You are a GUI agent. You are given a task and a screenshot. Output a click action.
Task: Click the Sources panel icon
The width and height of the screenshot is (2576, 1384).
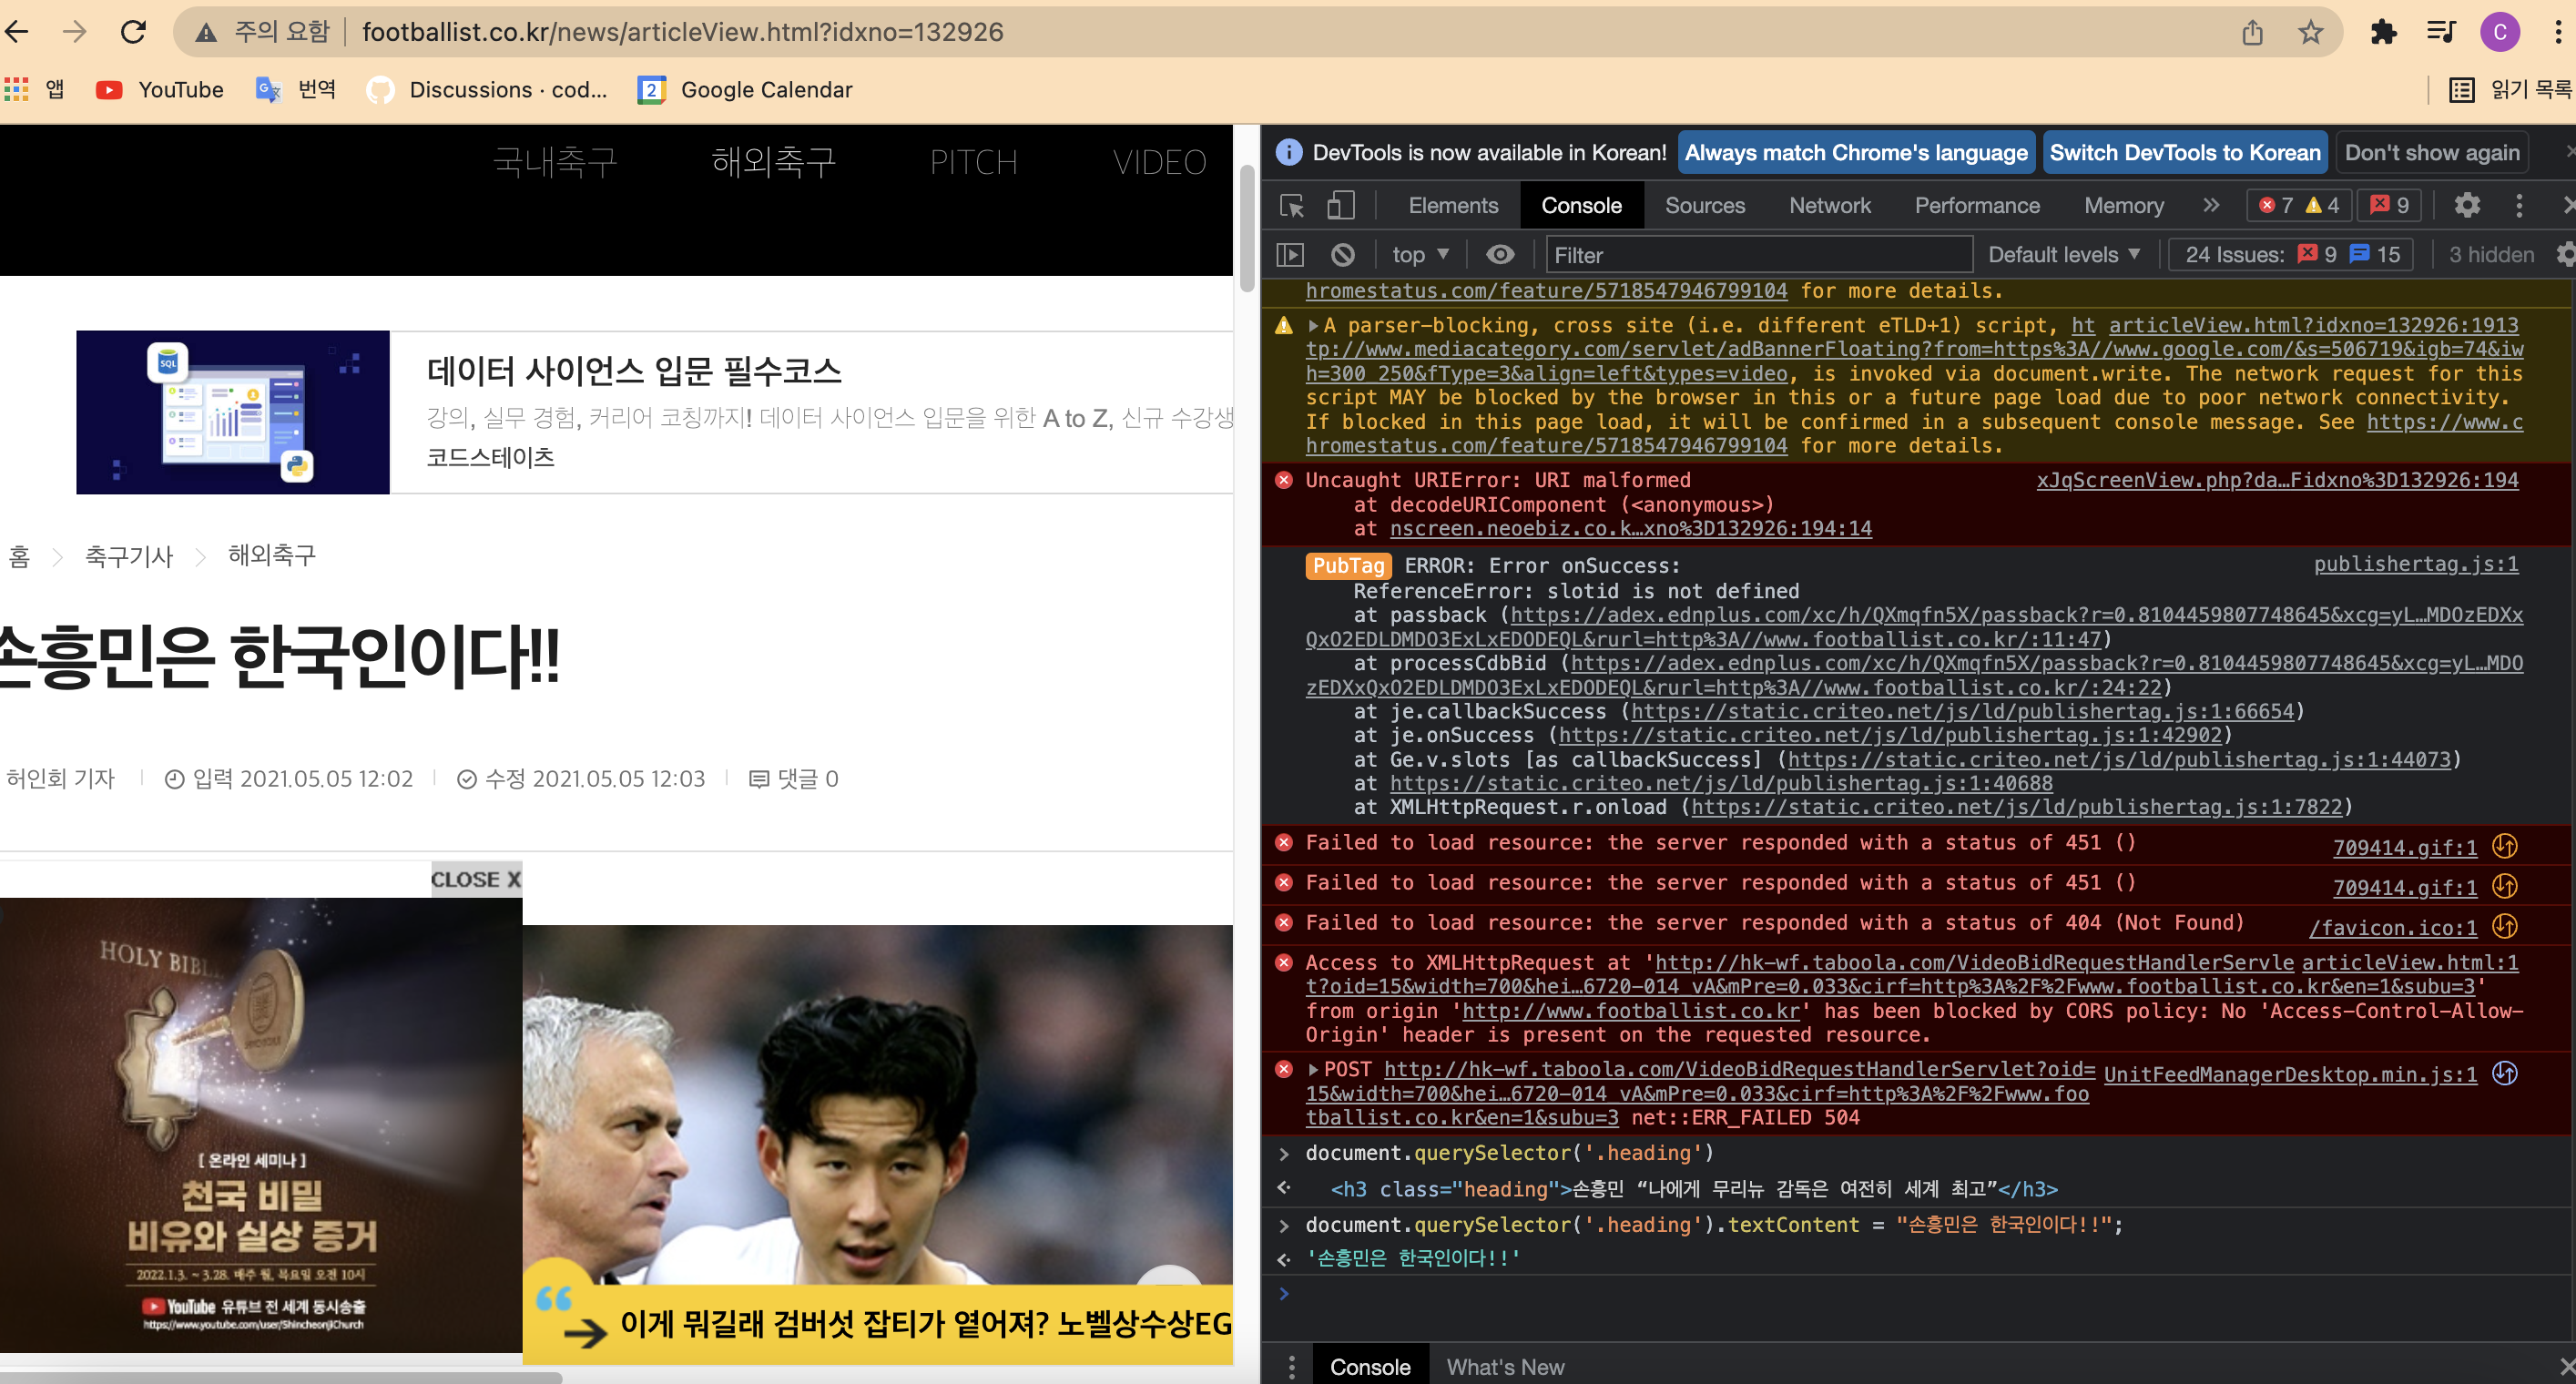pyautogui.click(x=1704, y=205)
